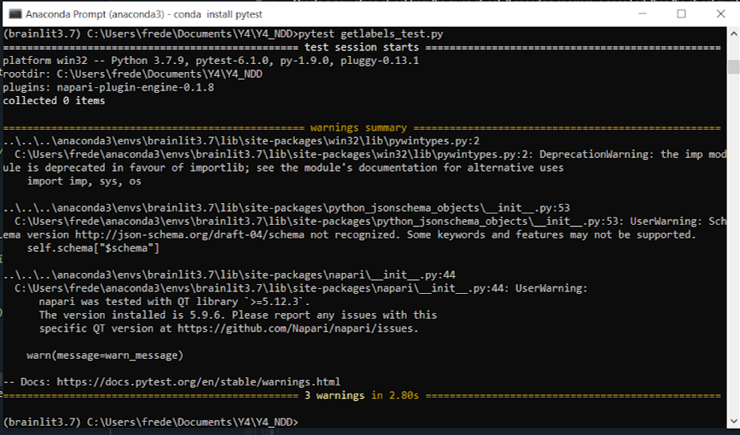Click the relative path ending 'python_jsonschema_objects\__init__.py:53'

pyautogui.click(x=286, y=208)
